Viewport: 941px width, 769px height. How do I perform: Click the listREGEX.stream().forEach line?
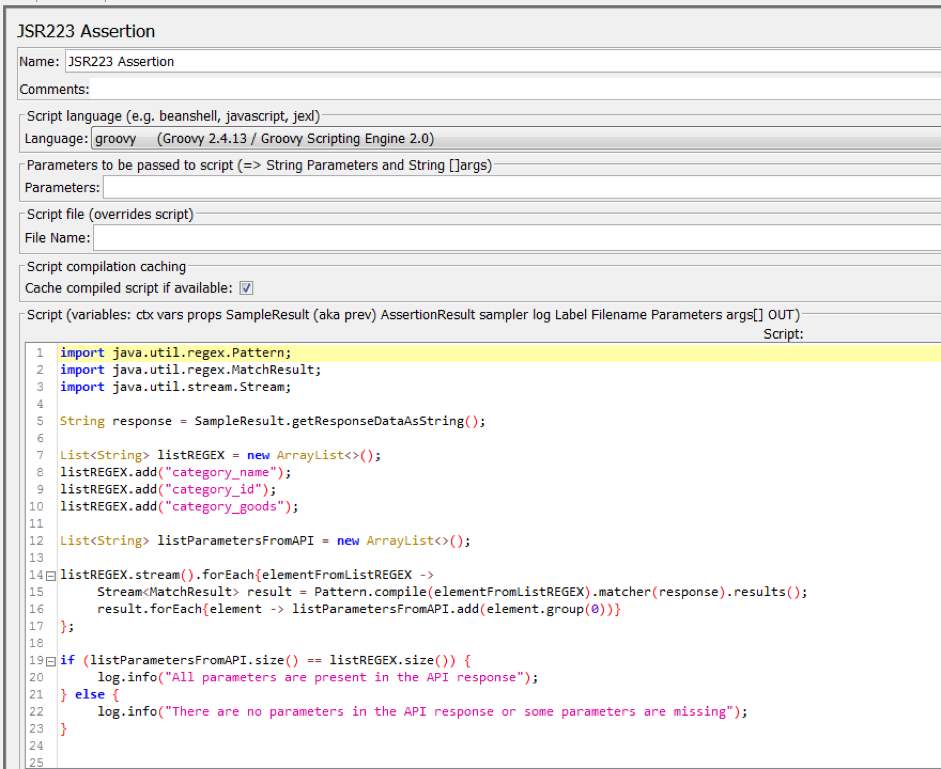click(x=247, y=575)
